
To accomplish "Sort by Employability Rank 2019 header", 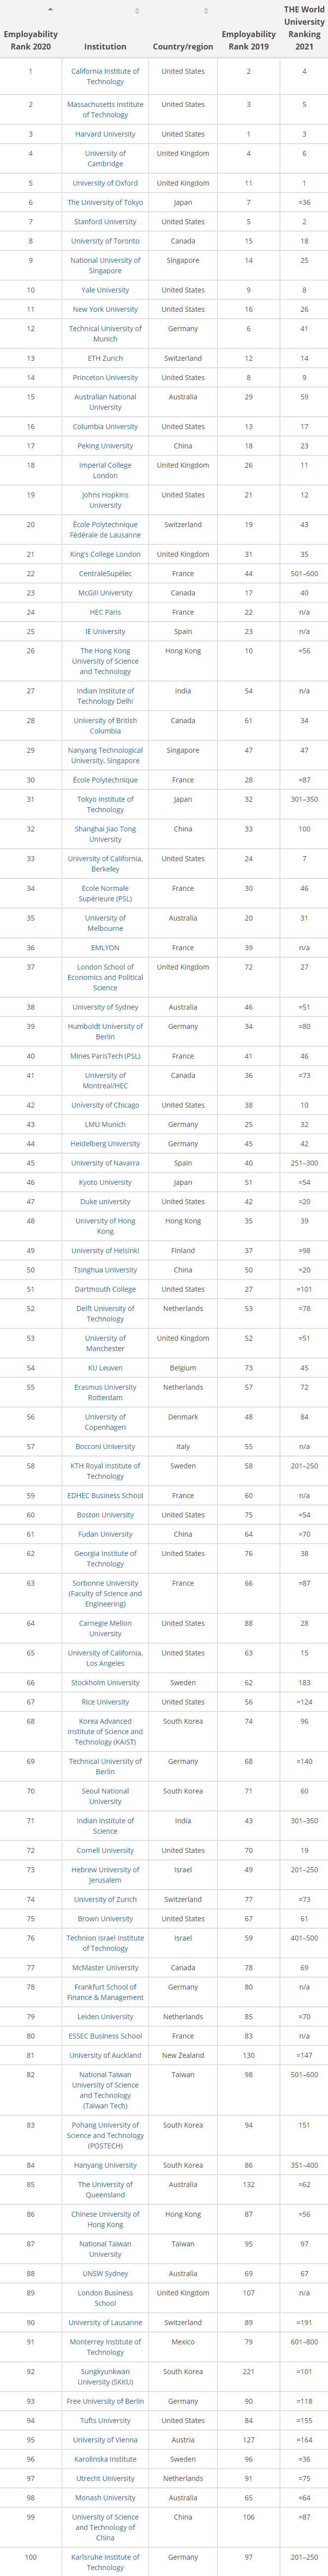I will point(249,40).
